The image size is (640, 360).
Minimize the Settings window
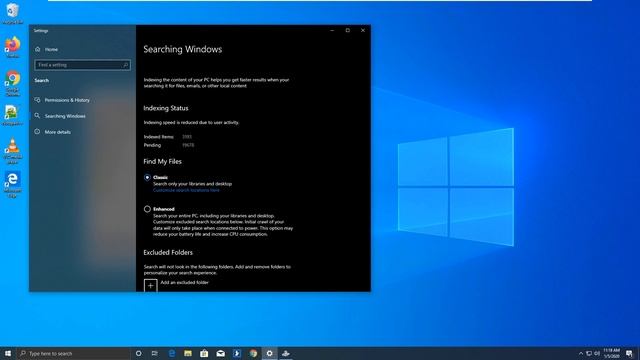pyautogui.click(x=332, y=30)
